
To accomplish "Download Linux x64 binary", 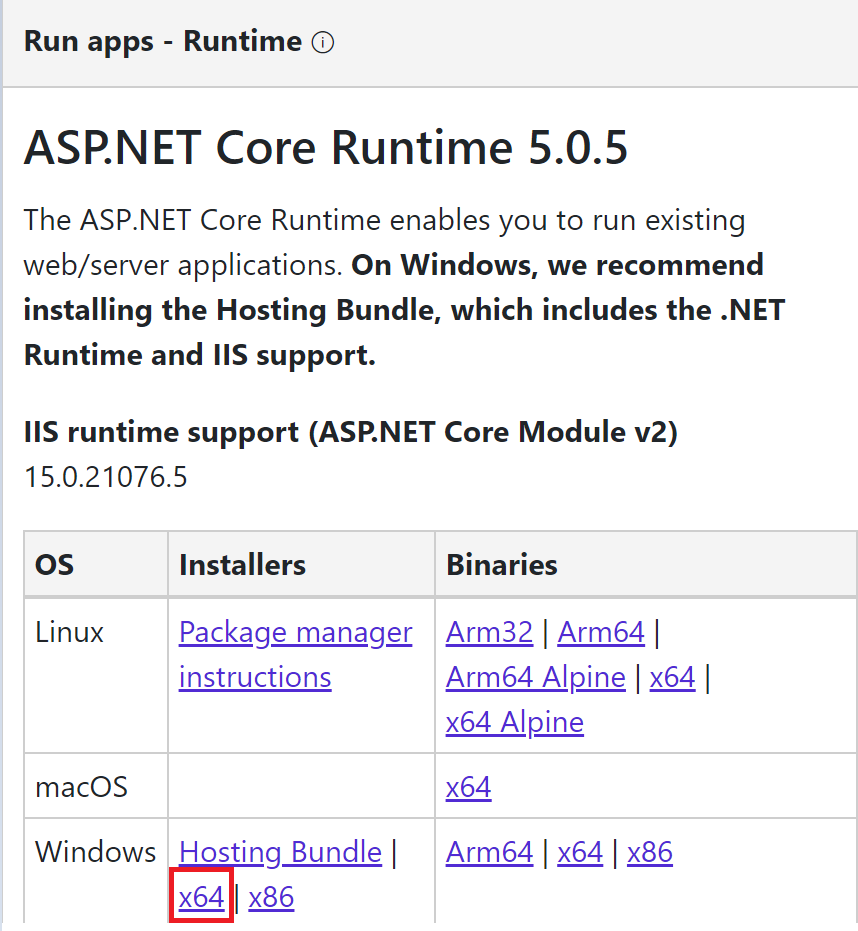I will point(672,677).
